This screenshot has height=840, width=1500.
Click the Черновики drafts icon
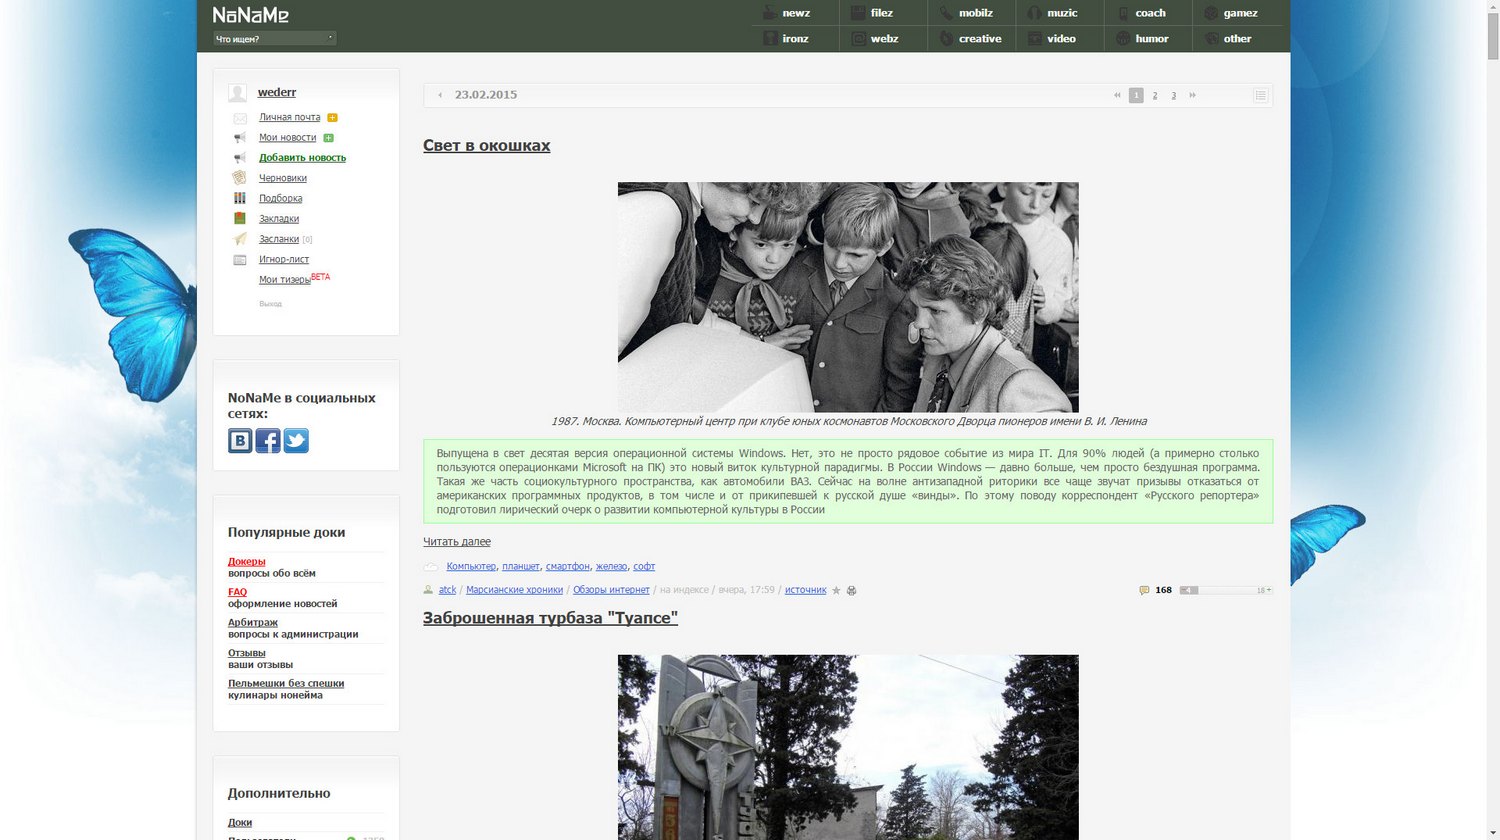(x=240, y=178)
